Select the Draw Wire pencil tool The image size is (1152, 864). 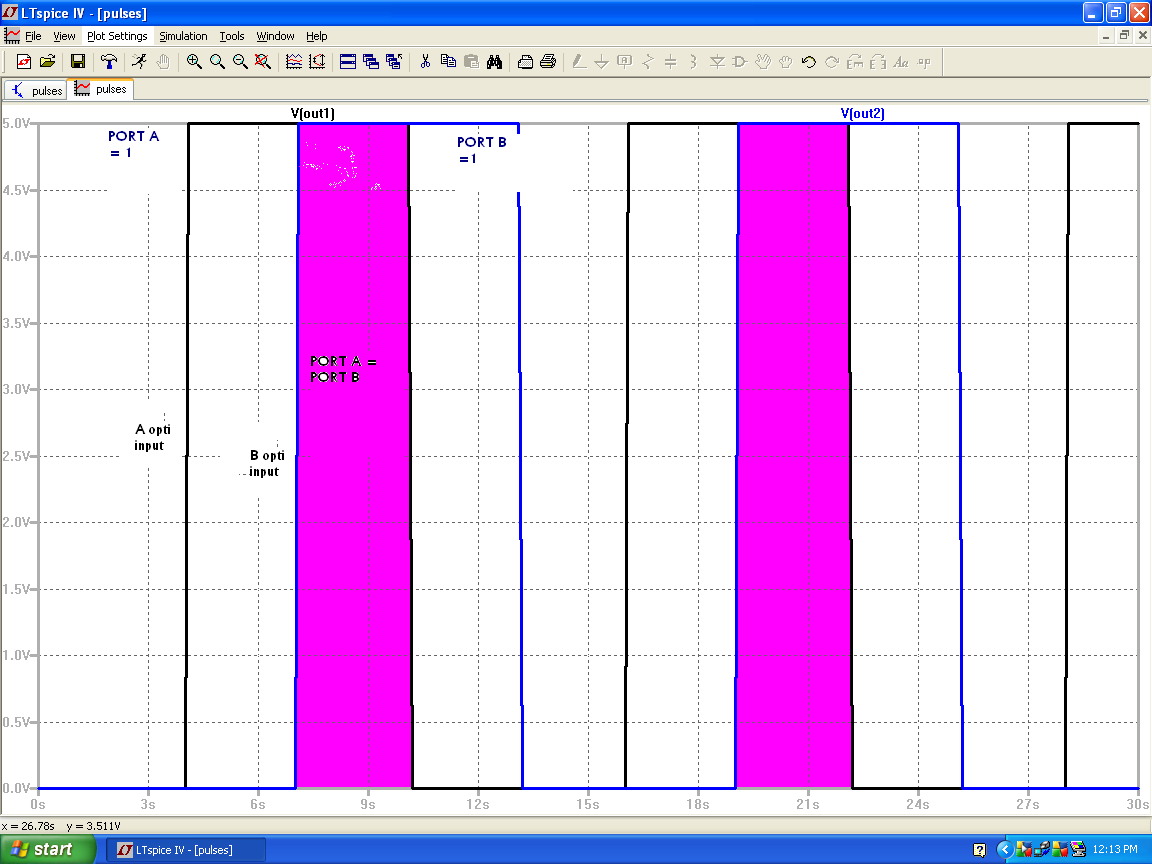pos(579,62)
